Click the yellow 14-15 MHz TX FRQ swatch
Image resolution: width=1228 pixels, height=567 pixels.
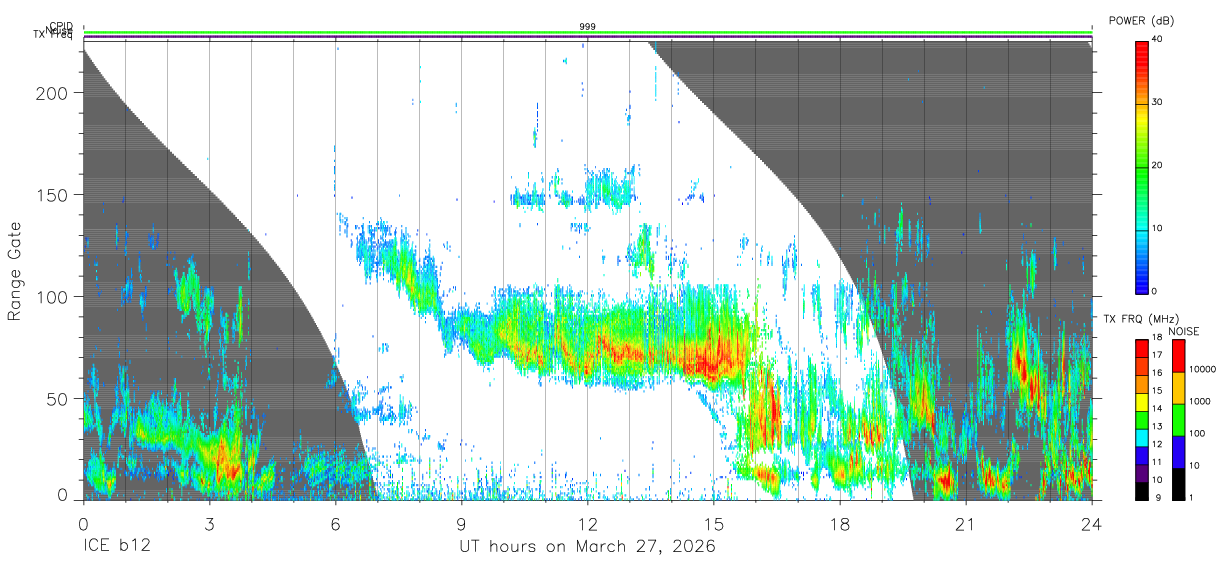pos(1142,401)
